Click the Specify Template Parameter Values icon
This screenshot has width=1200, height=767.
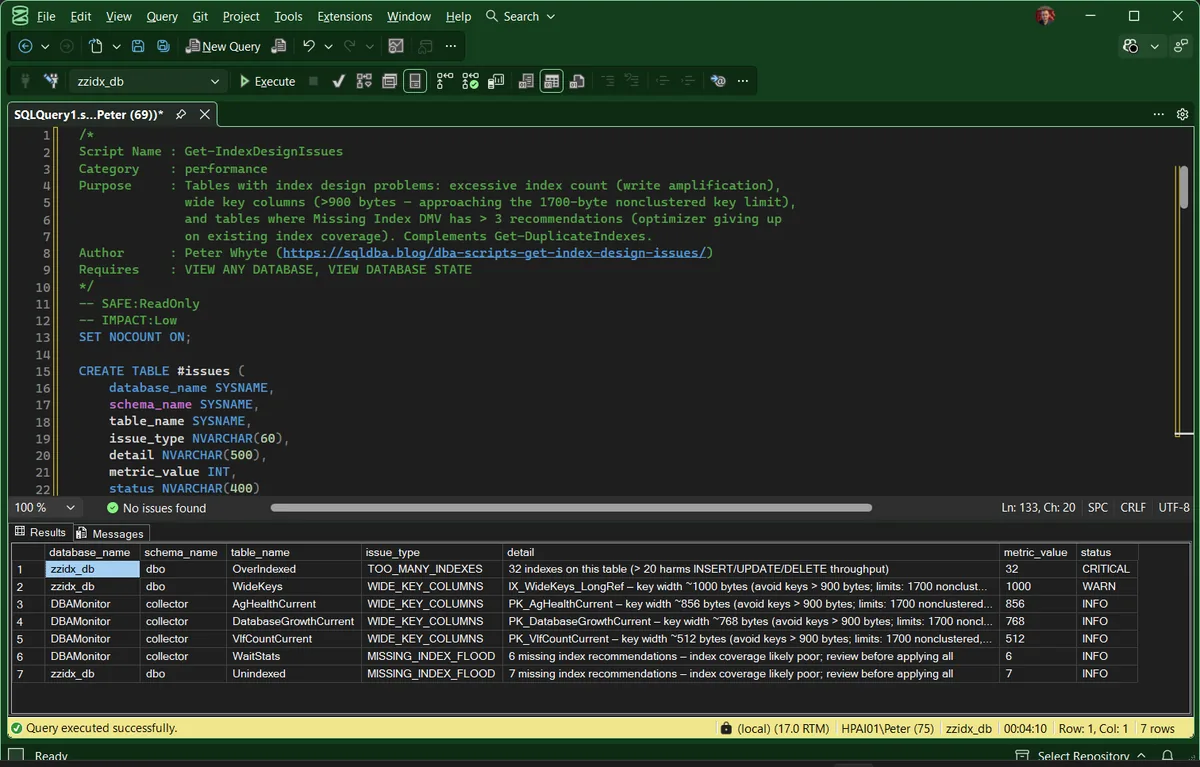[x=718, y=81]
